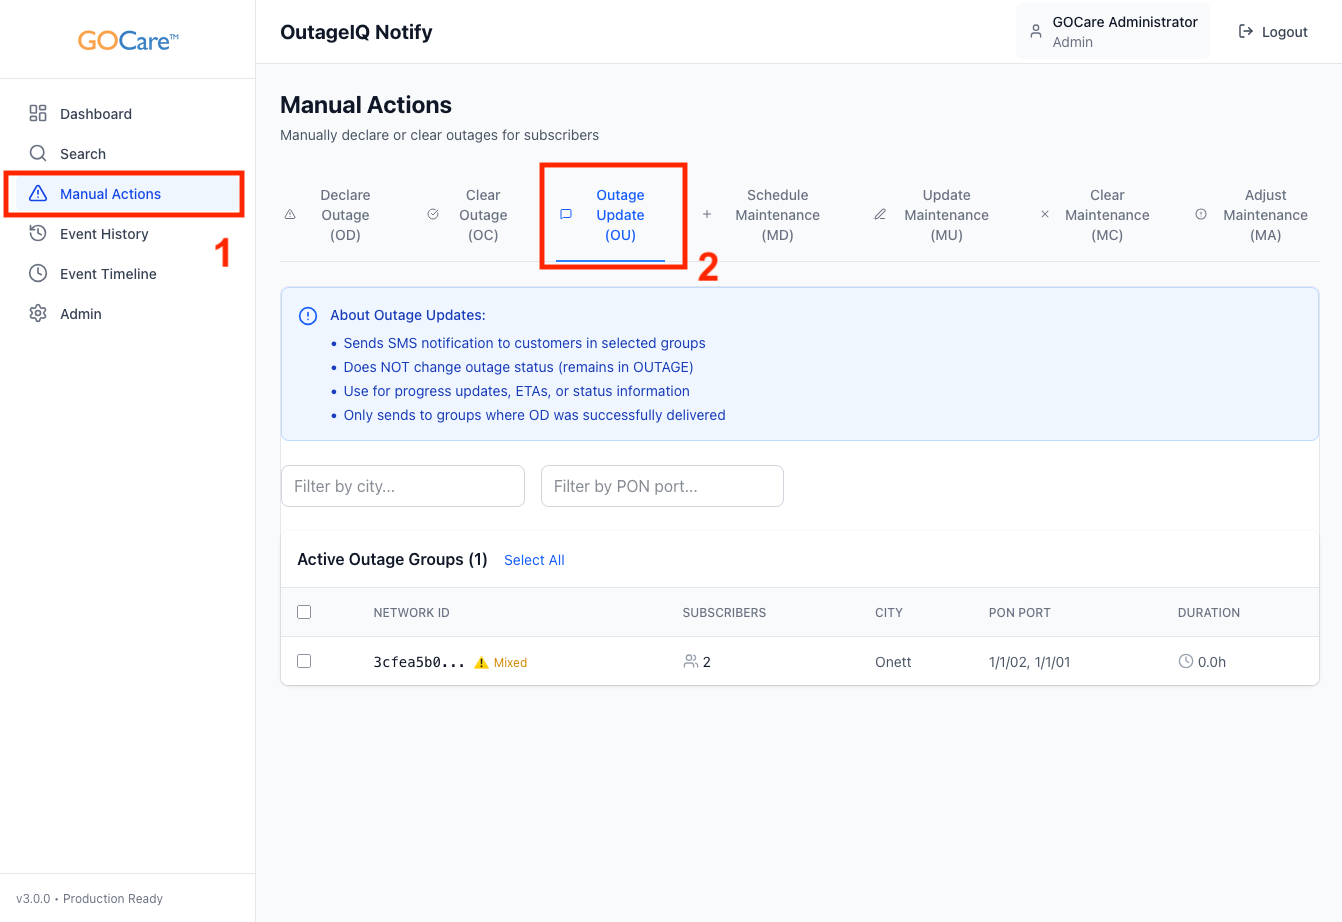Click the Admin gear icon
The image size is (1342, 922).
click(x=38, y=313)
